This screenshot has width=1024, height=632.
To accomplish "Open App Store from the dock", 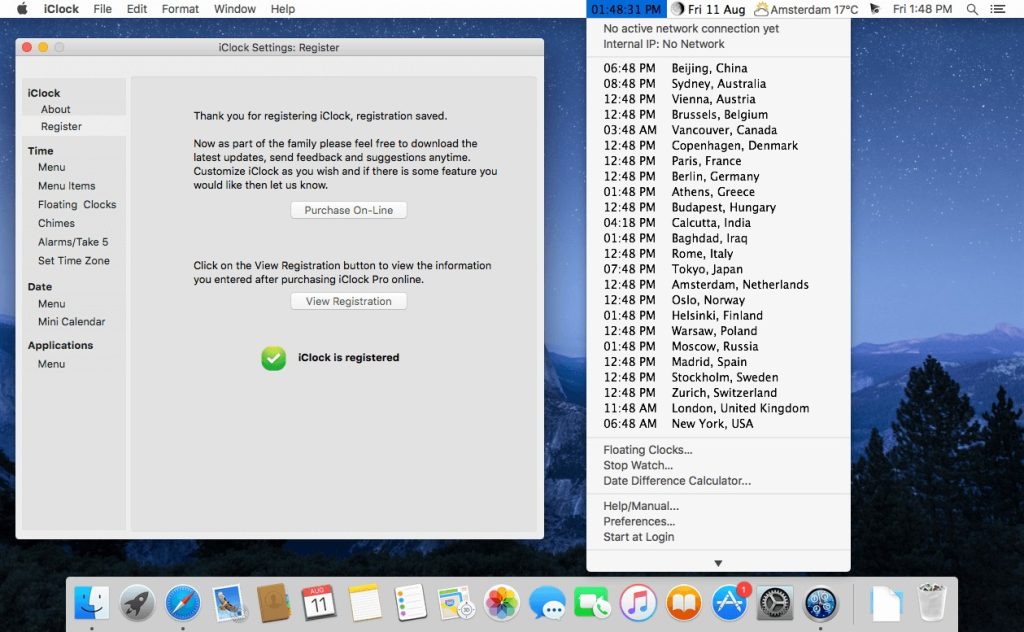I will coord(730,603).
